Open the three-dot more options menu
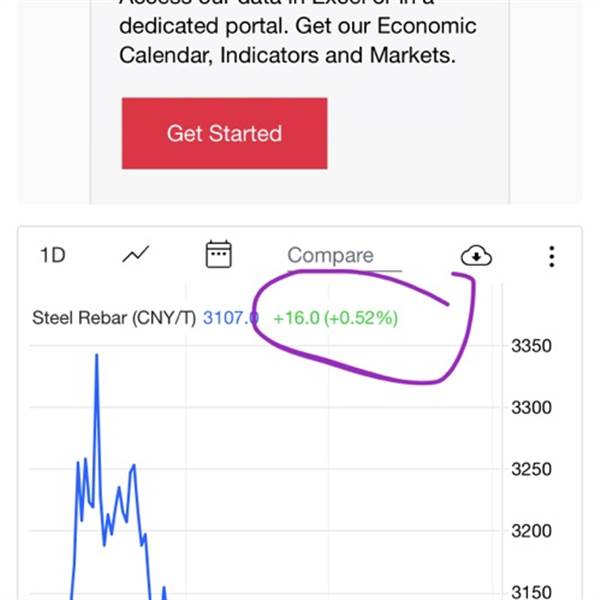 (551, 256)
